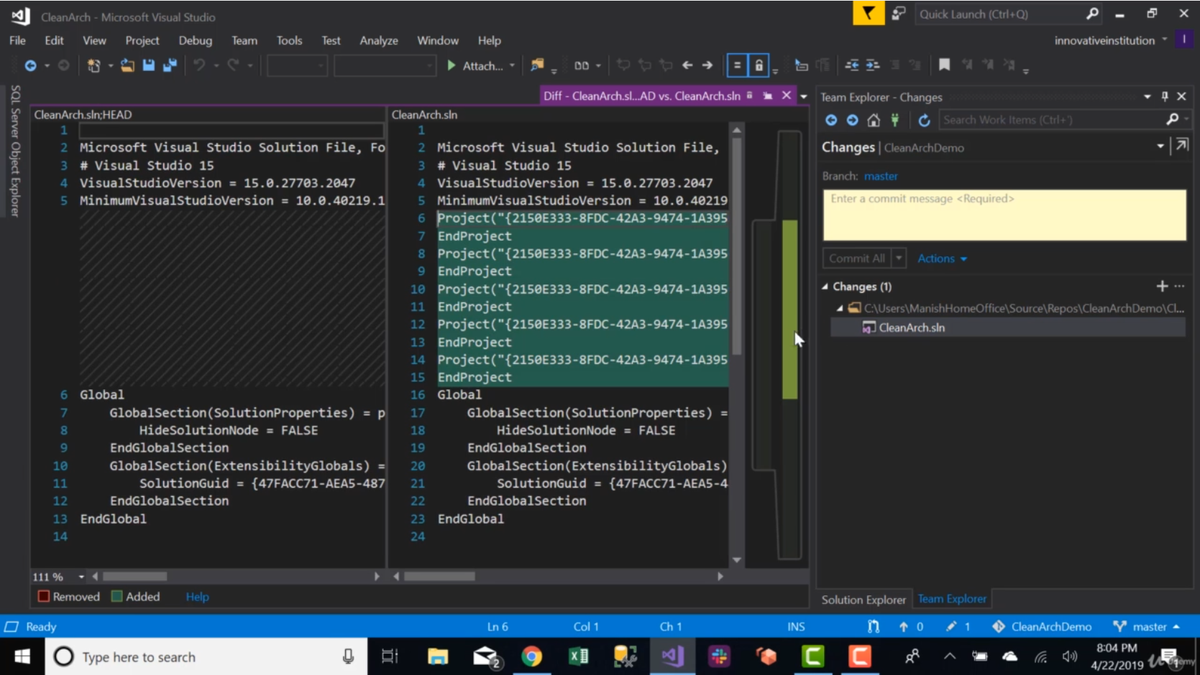Open the innovativeinstitution account dropdown
Image resolution: width=1200 pixels, height=675 pixels.
tap(1111, 41)
